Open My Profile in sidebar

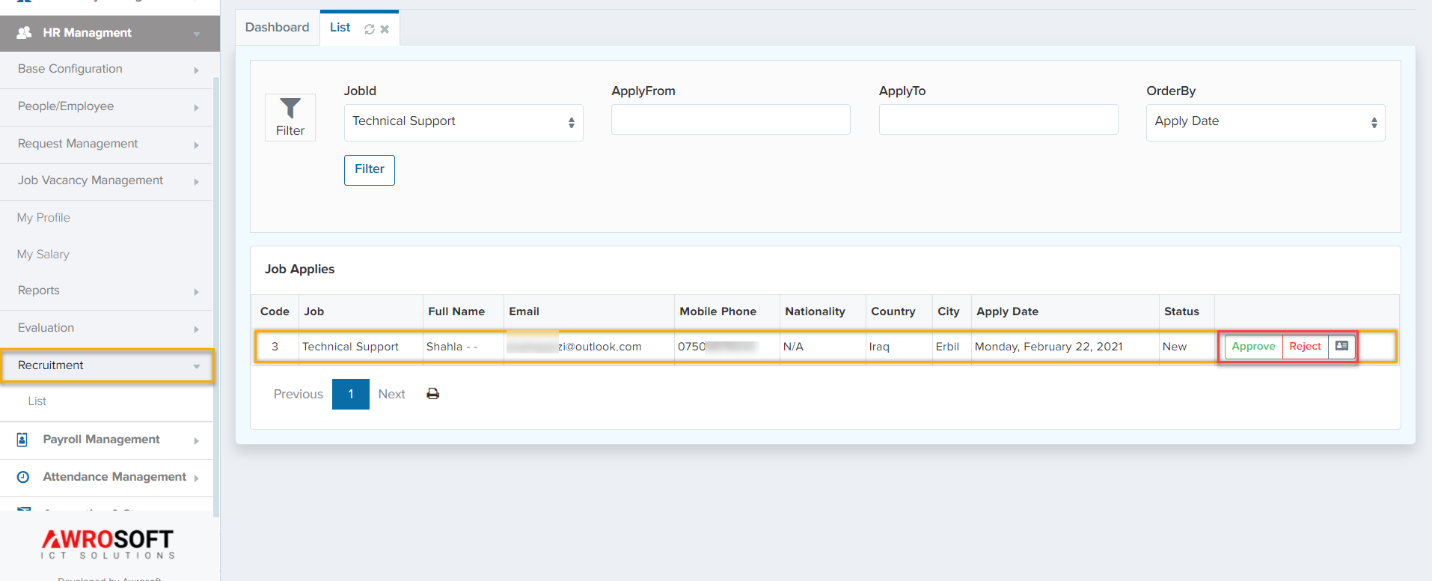coord(43,218)
